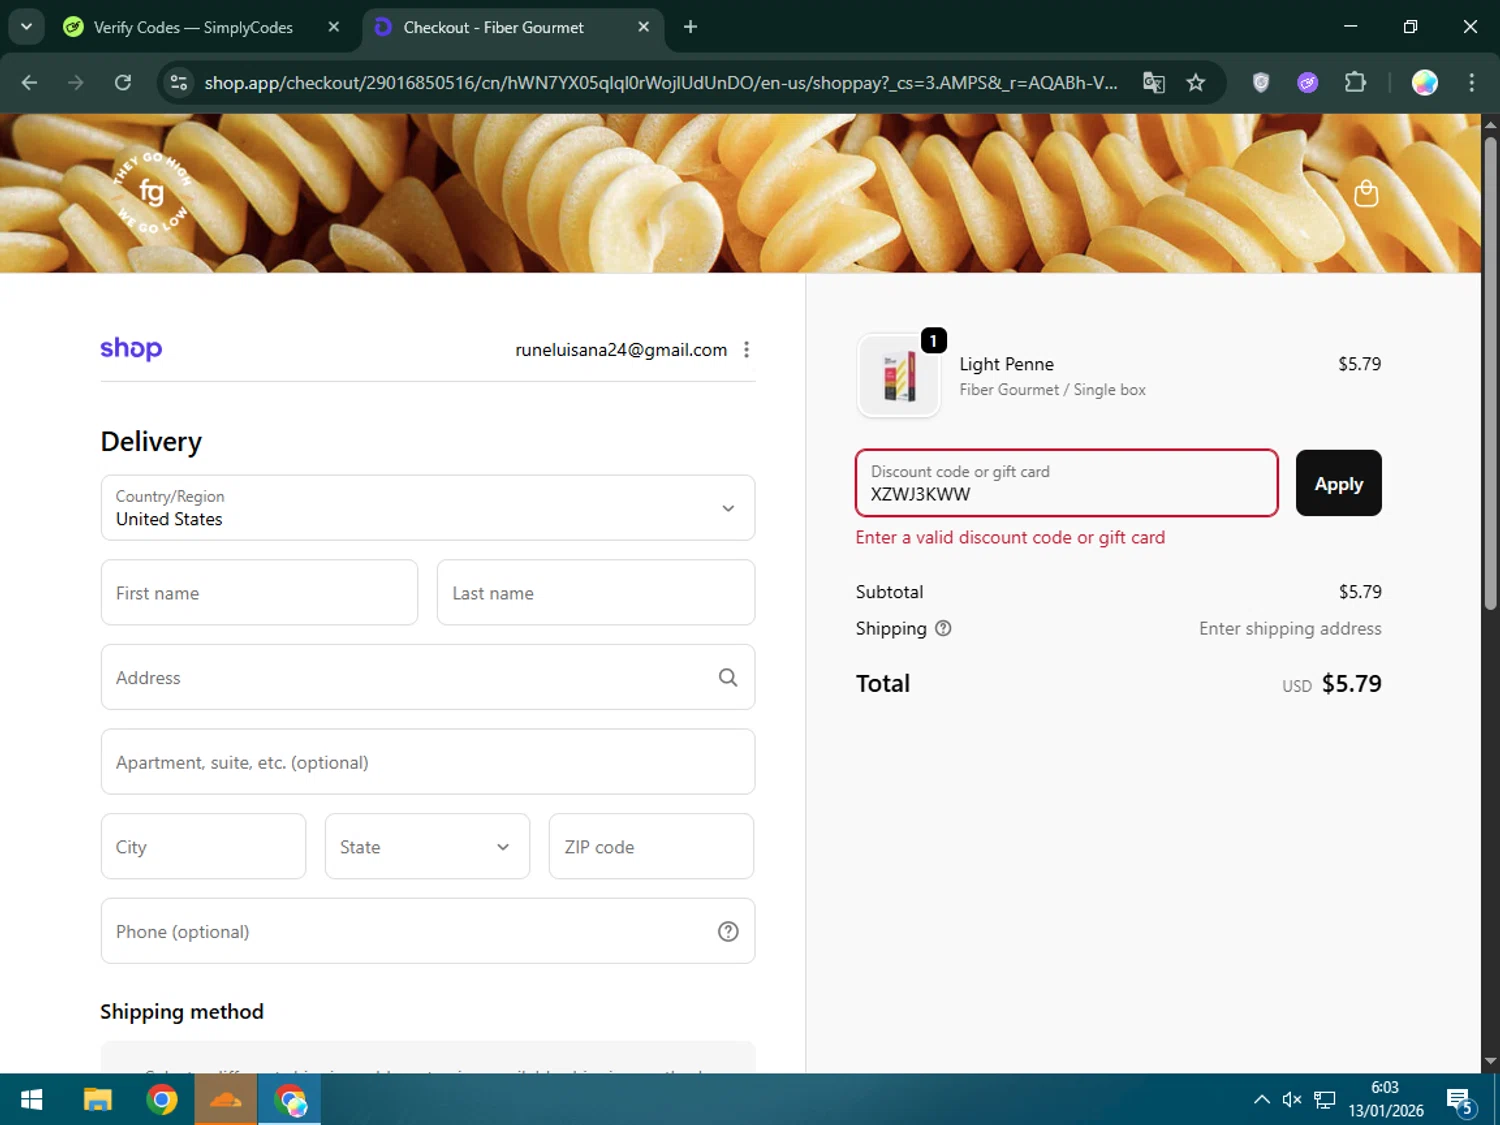Open the Chrome profile avatar

coord(1425,83)
